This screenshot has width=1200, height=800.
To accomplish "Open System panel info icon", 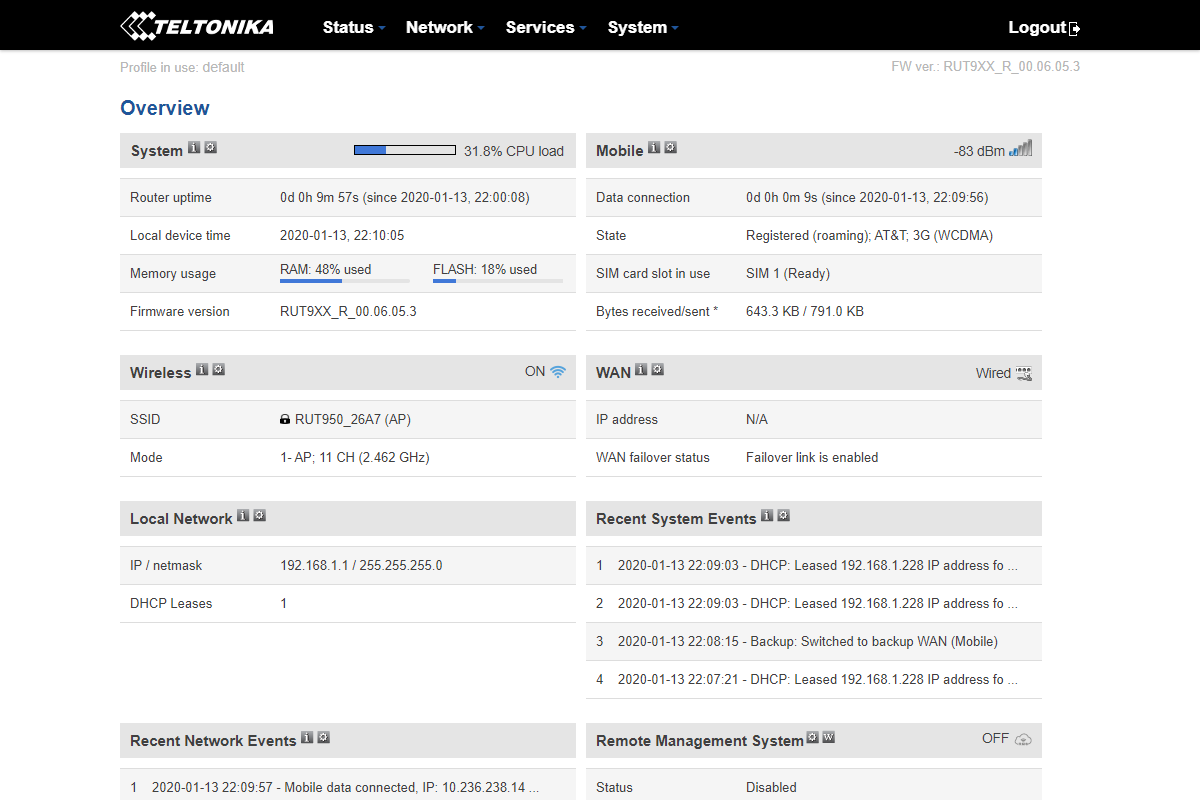I will (194, 148).
